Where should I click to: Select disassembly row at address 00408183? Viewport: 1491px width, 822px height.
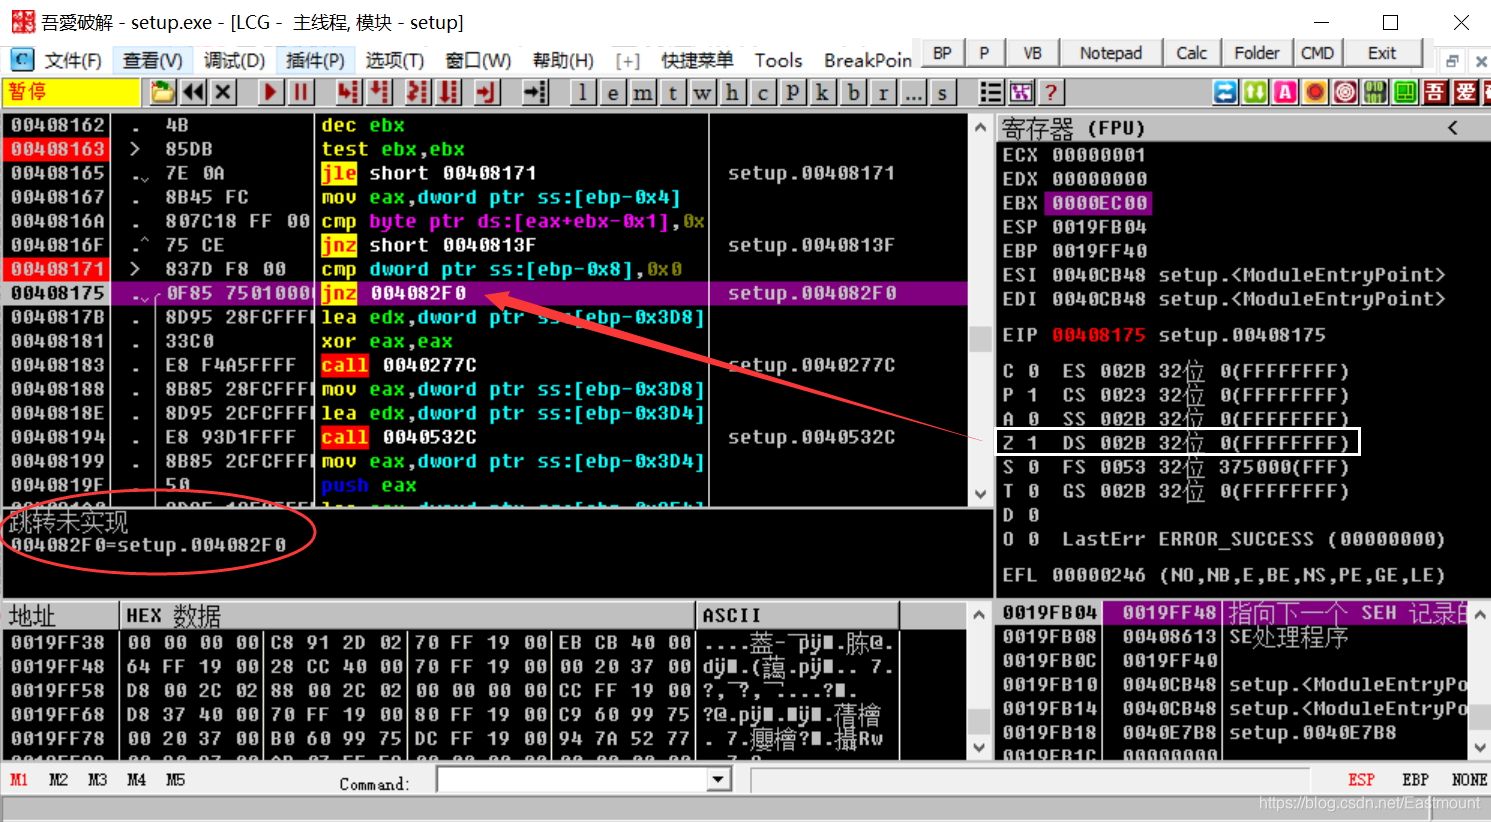(485, 365)
